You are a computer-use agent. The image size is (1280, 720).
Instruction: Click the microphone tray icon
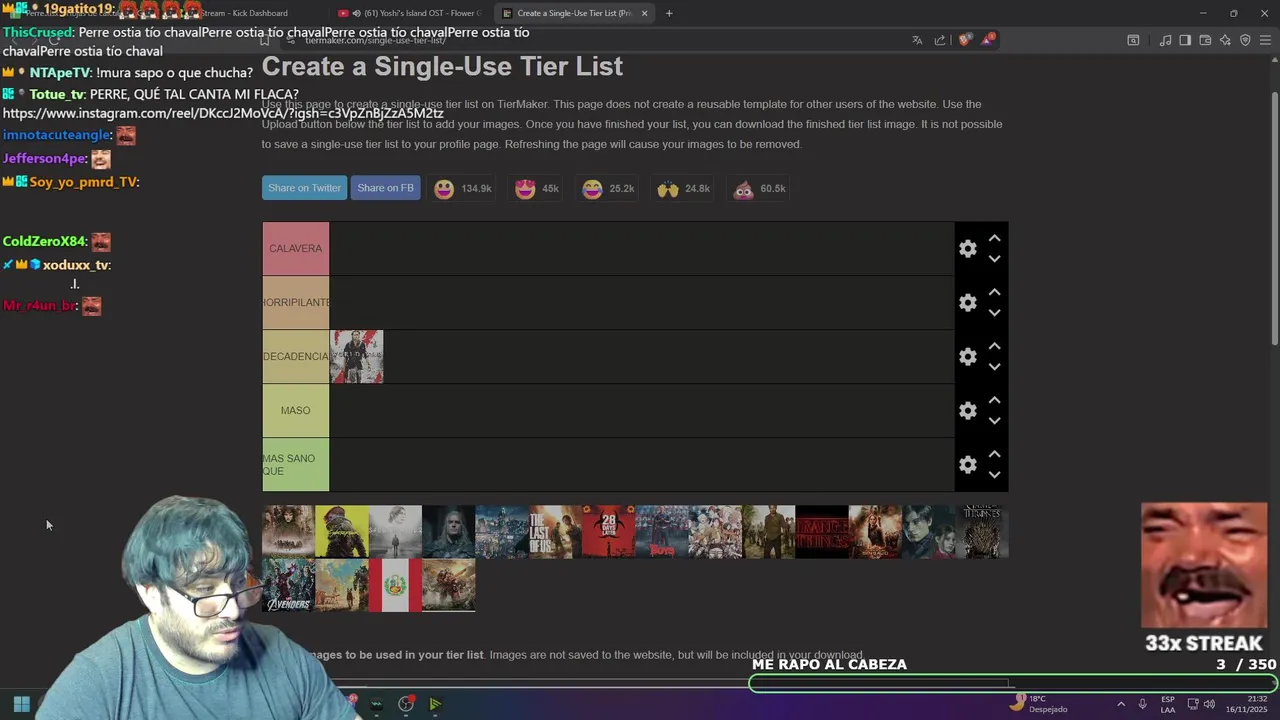[x=1142, y=704]
